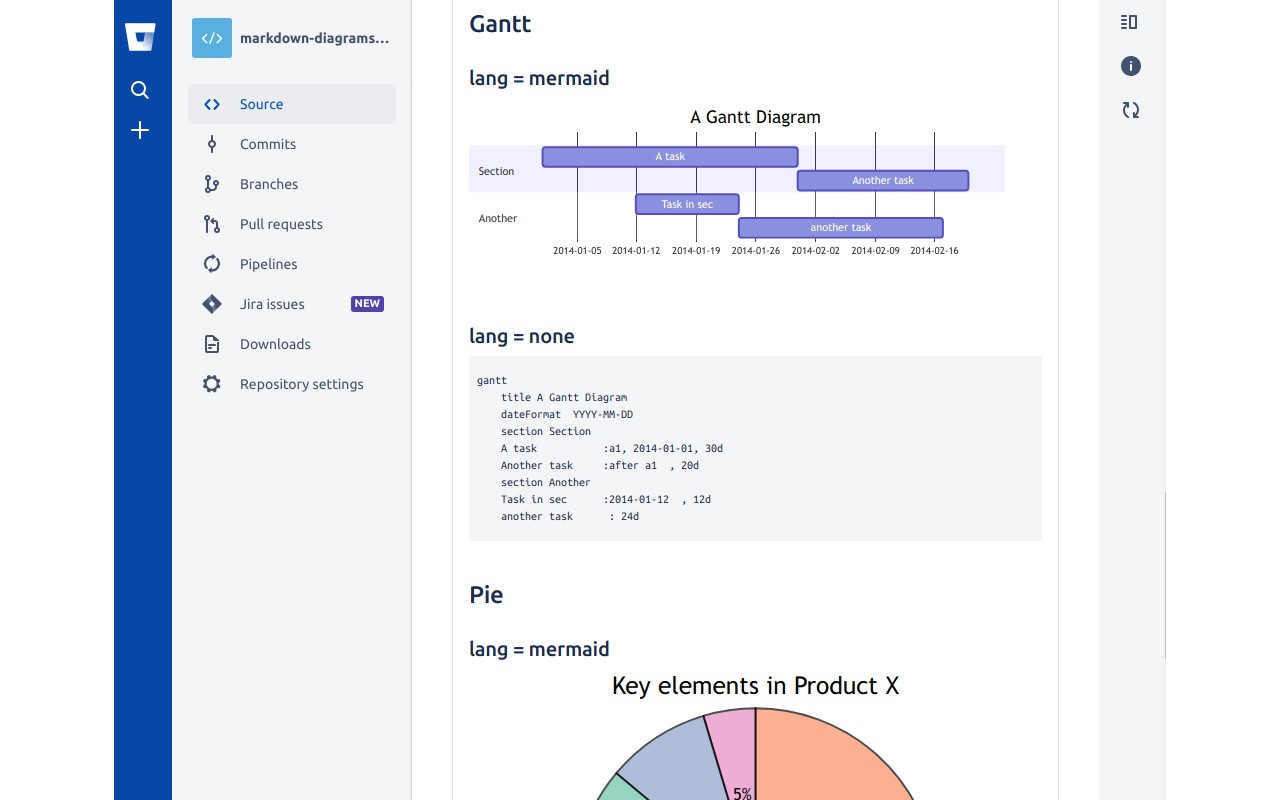The image size is (1280, 800).
Task: Click the 'A Gantt Diagram' chart title
Action: click(x=755, y=117)
